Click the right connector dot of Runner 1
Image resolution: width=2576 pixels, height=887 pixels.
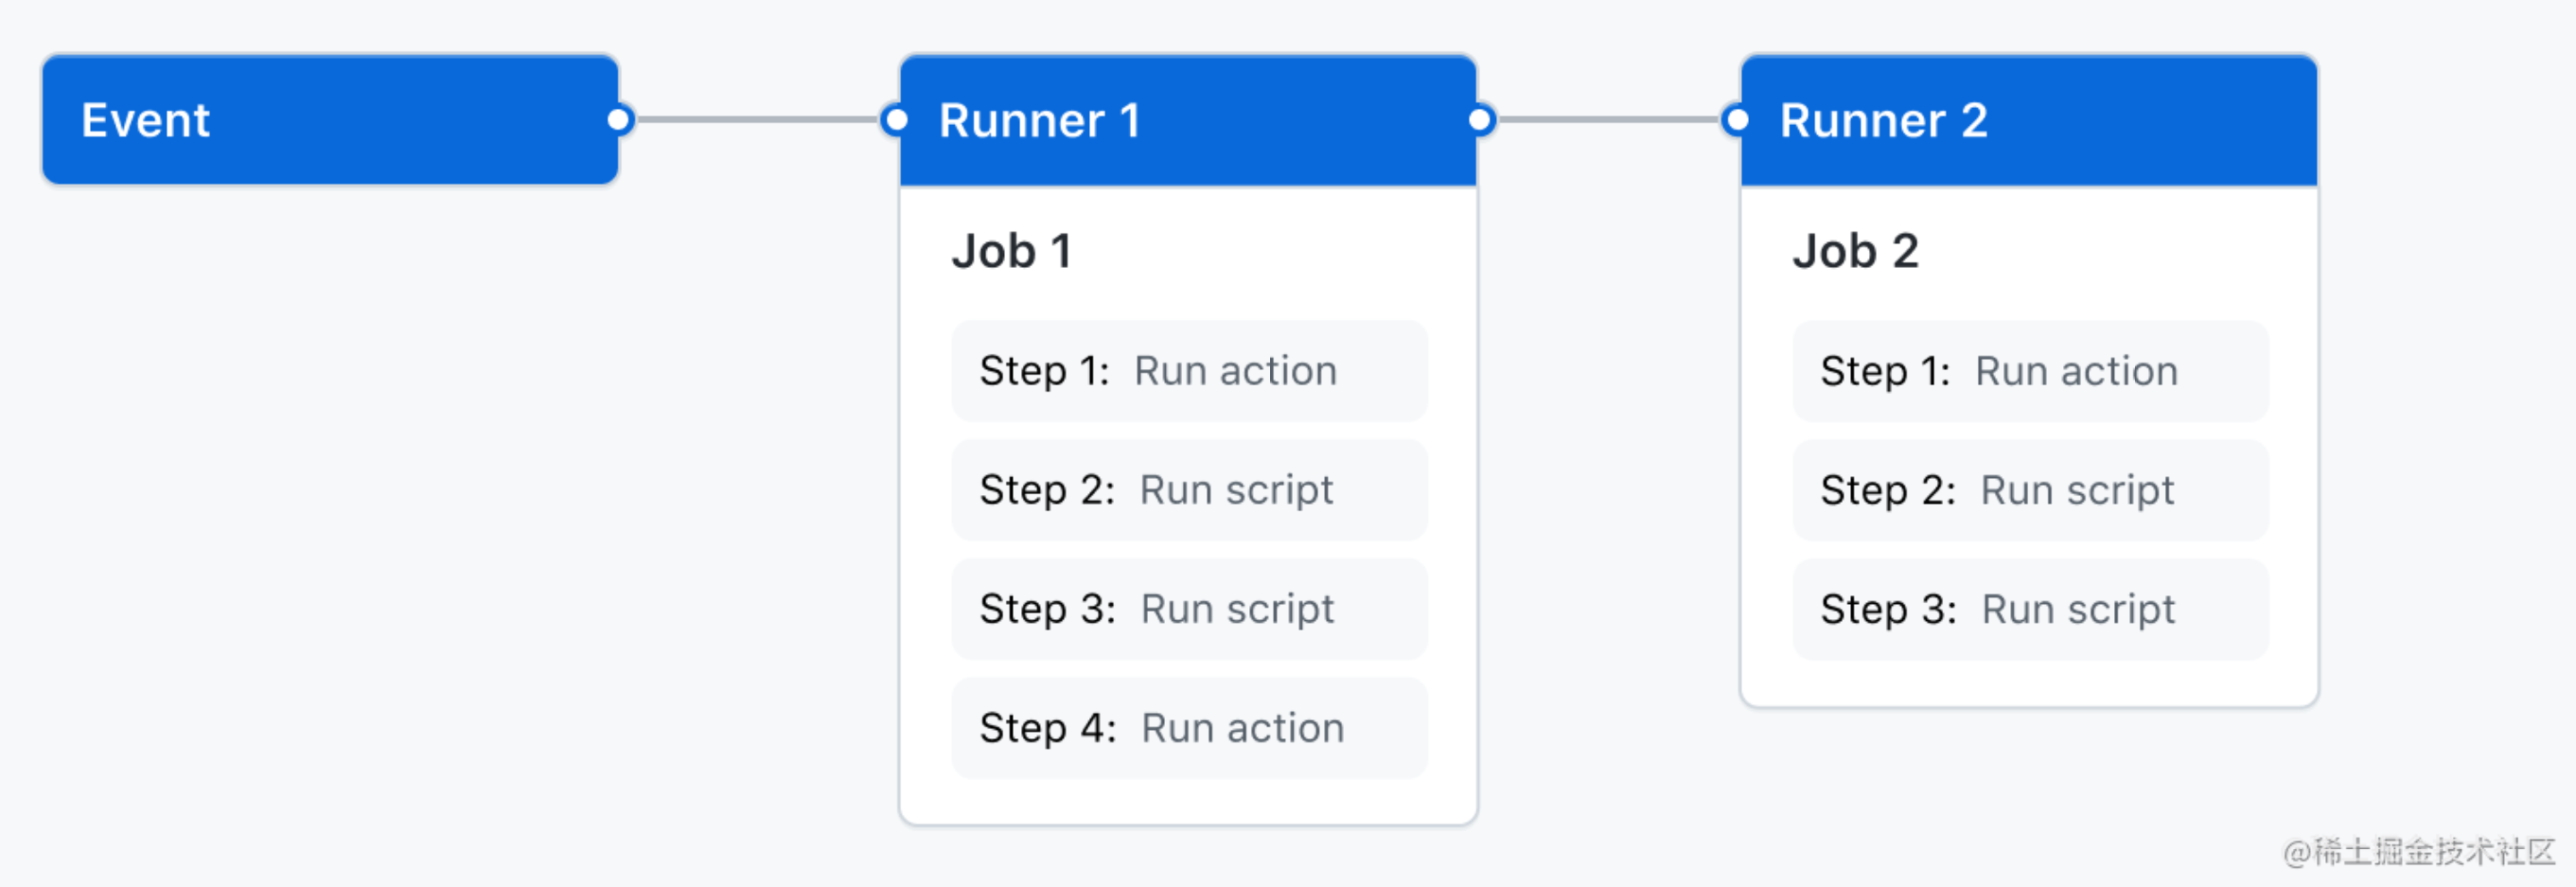tap(1480, 120)
